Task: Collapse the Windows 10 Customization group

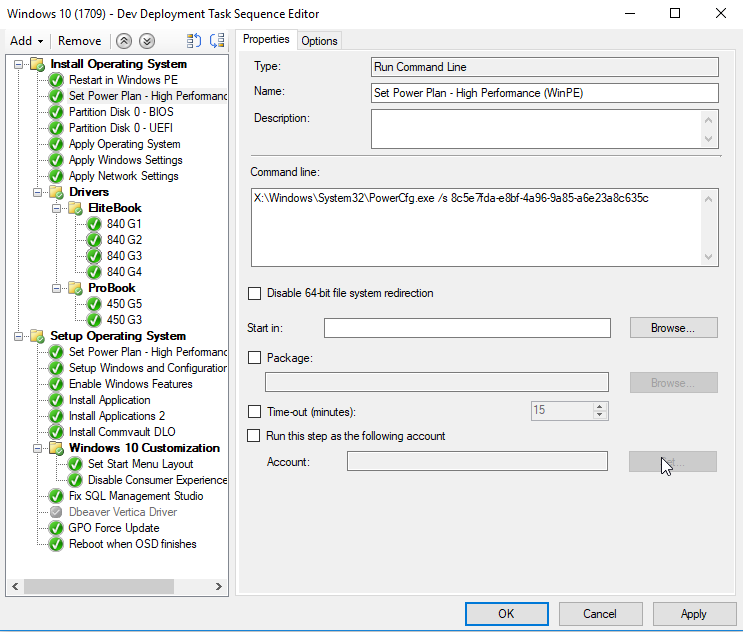Action: tap(36, 448)
